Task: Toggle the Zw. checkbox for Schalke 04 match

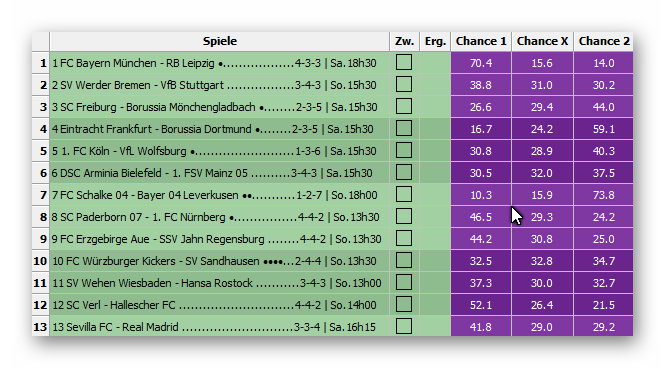Action: (x=404, y=195)
